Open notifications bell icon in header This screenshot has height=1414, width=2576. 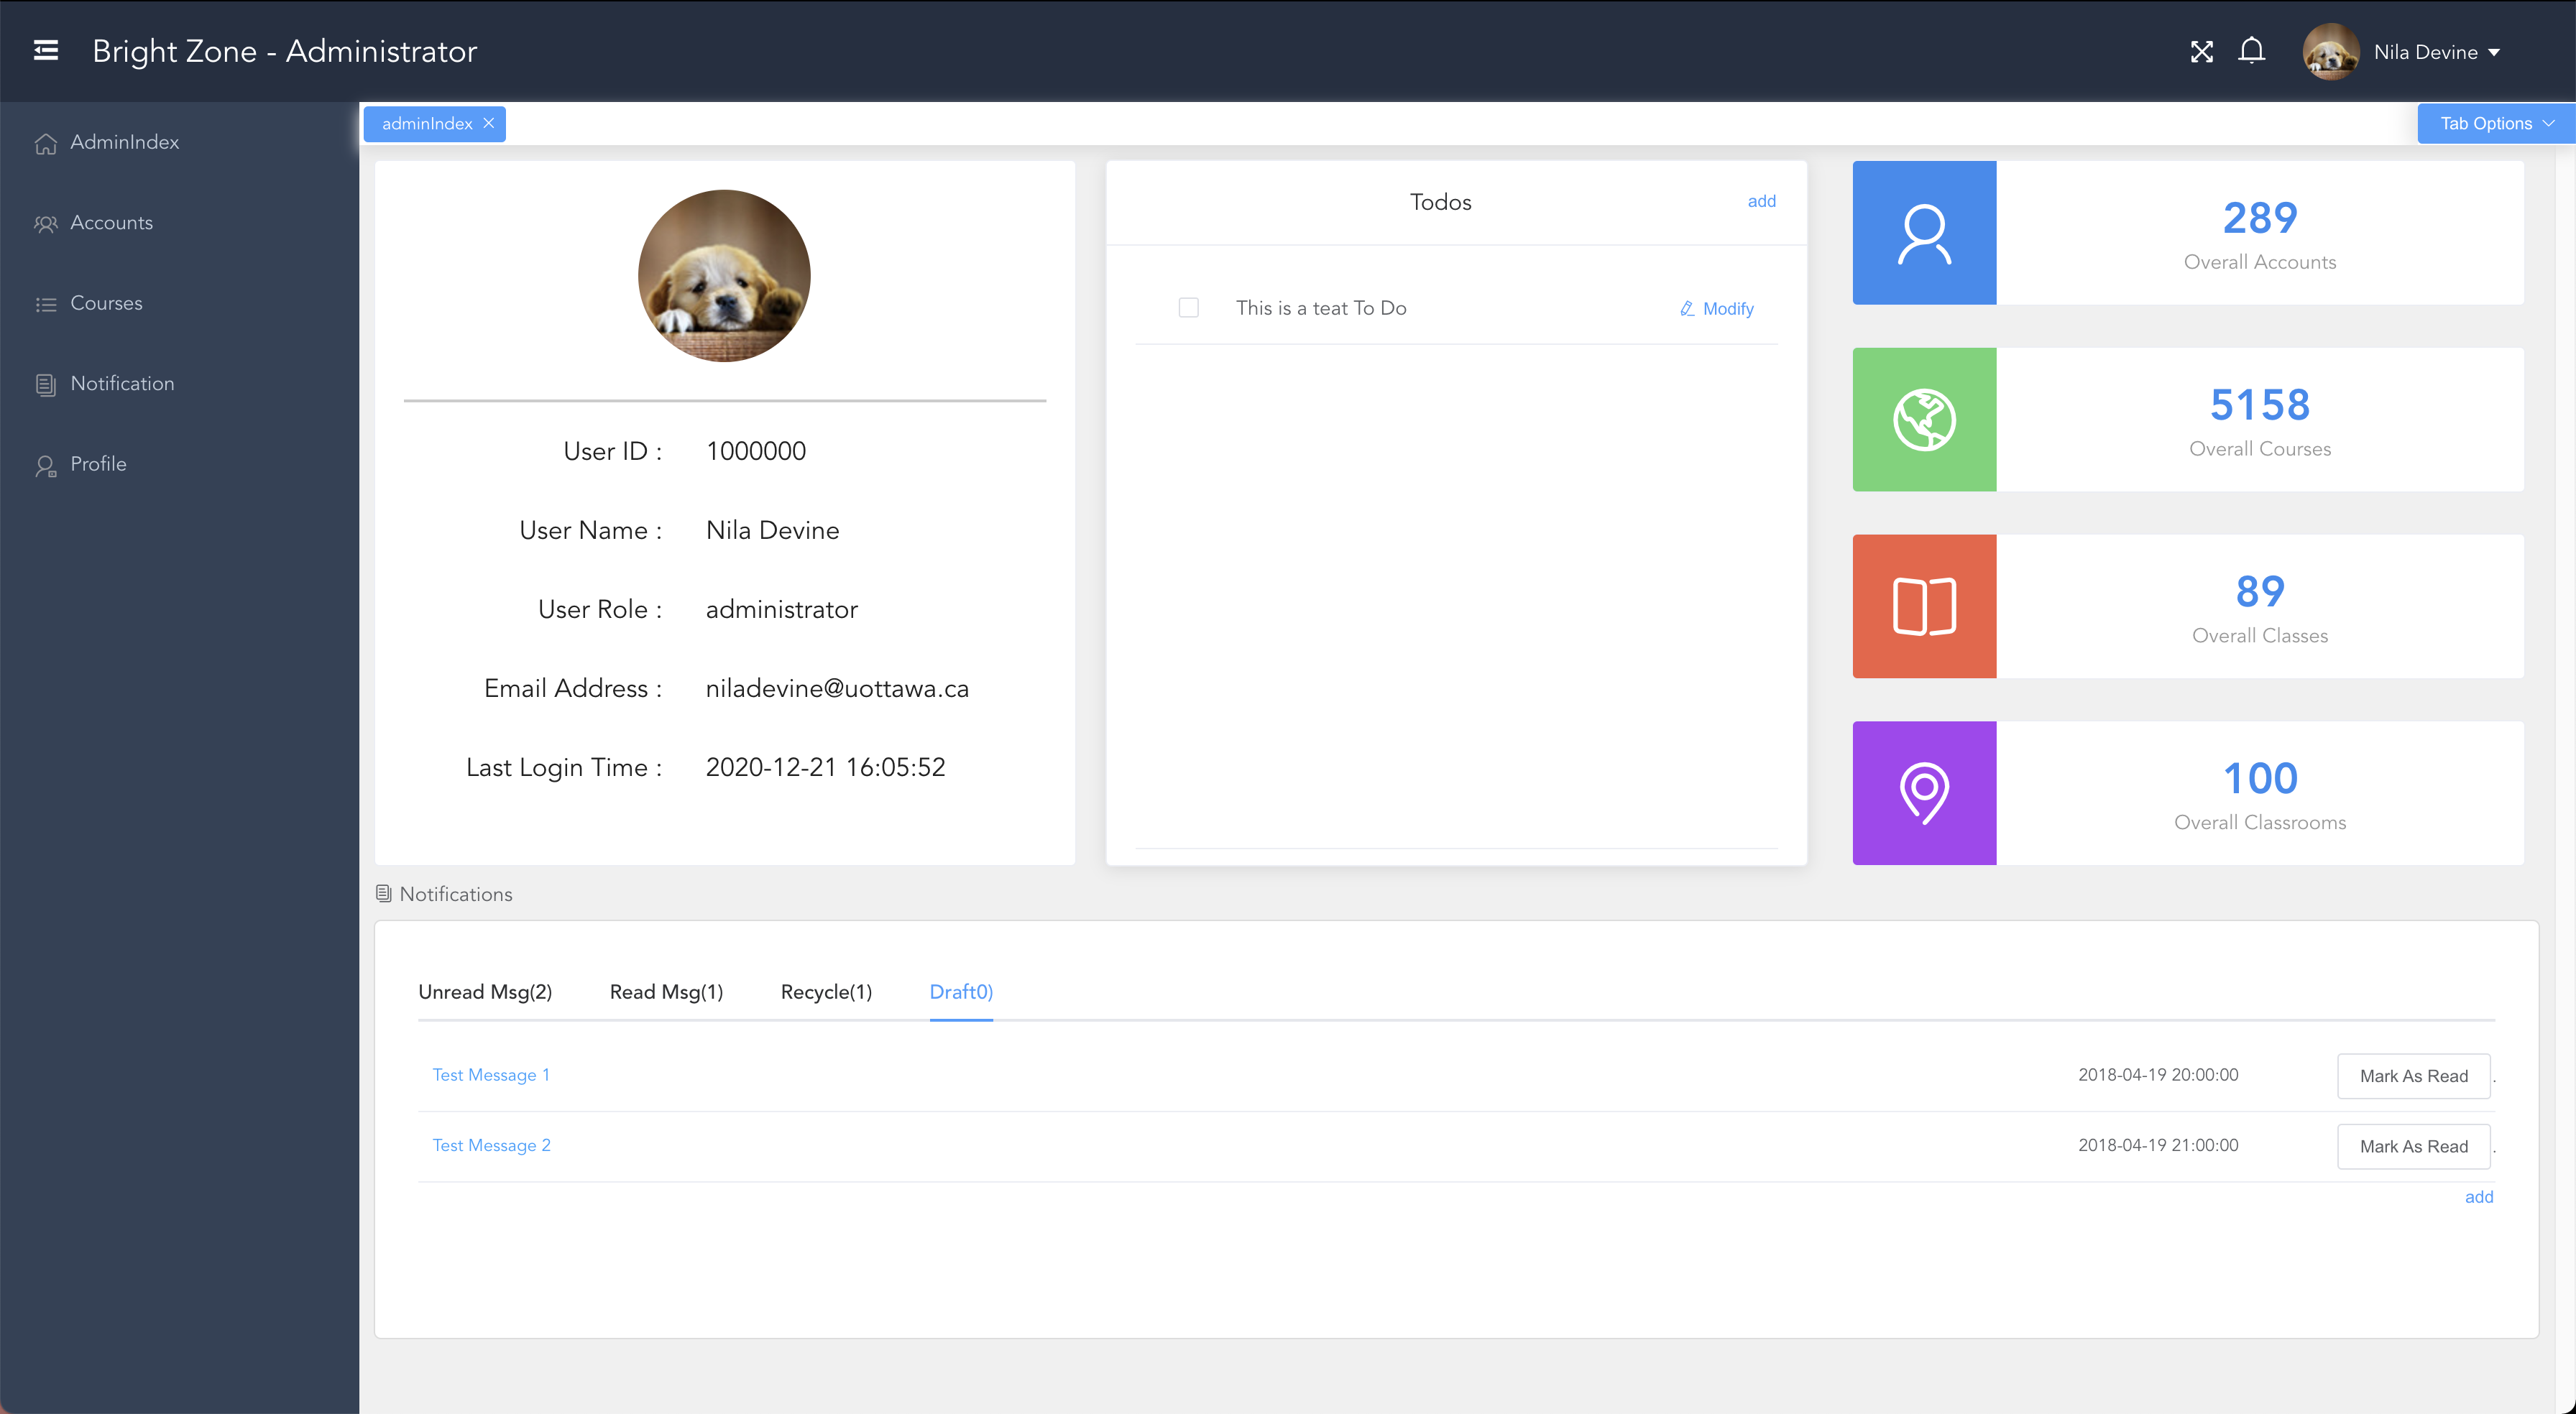click(2251, 51)
